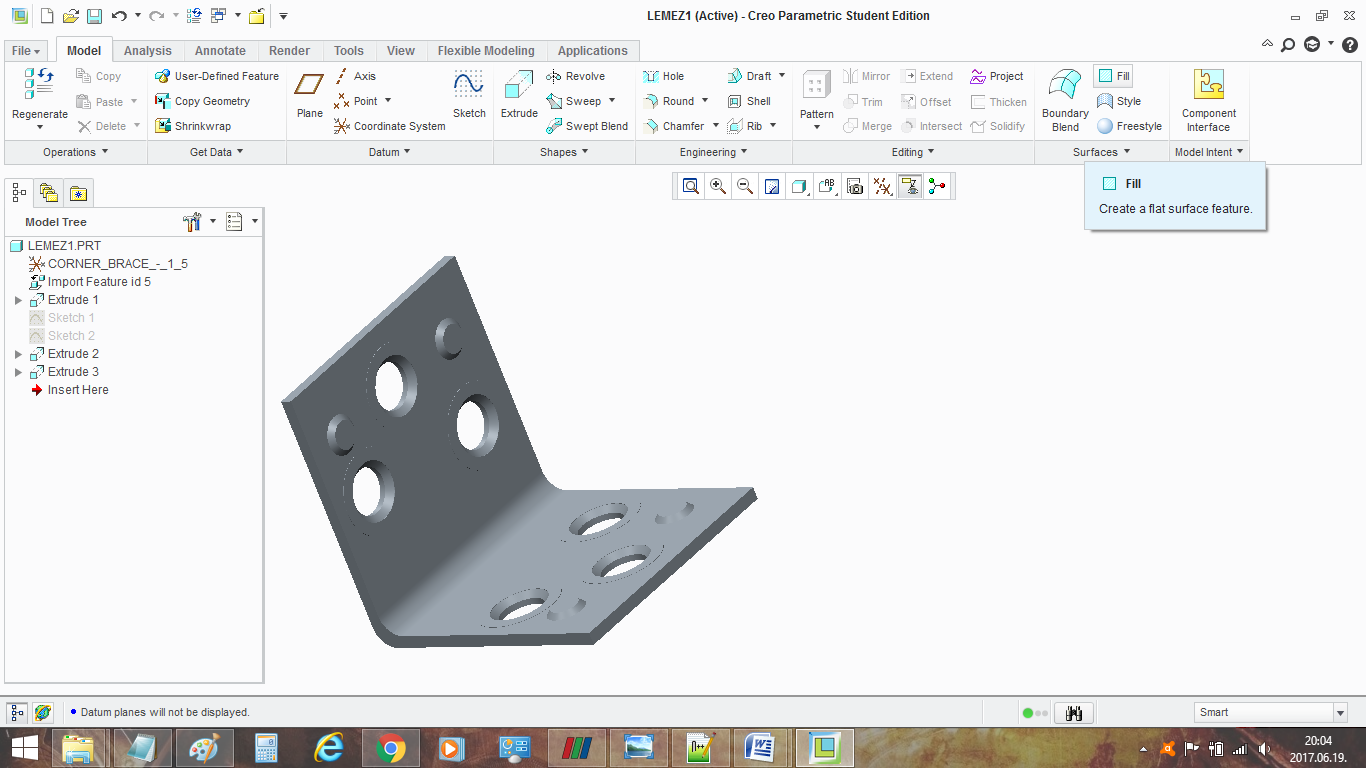
Task: Click the Boundary Blend icon
Action: 1065,86
